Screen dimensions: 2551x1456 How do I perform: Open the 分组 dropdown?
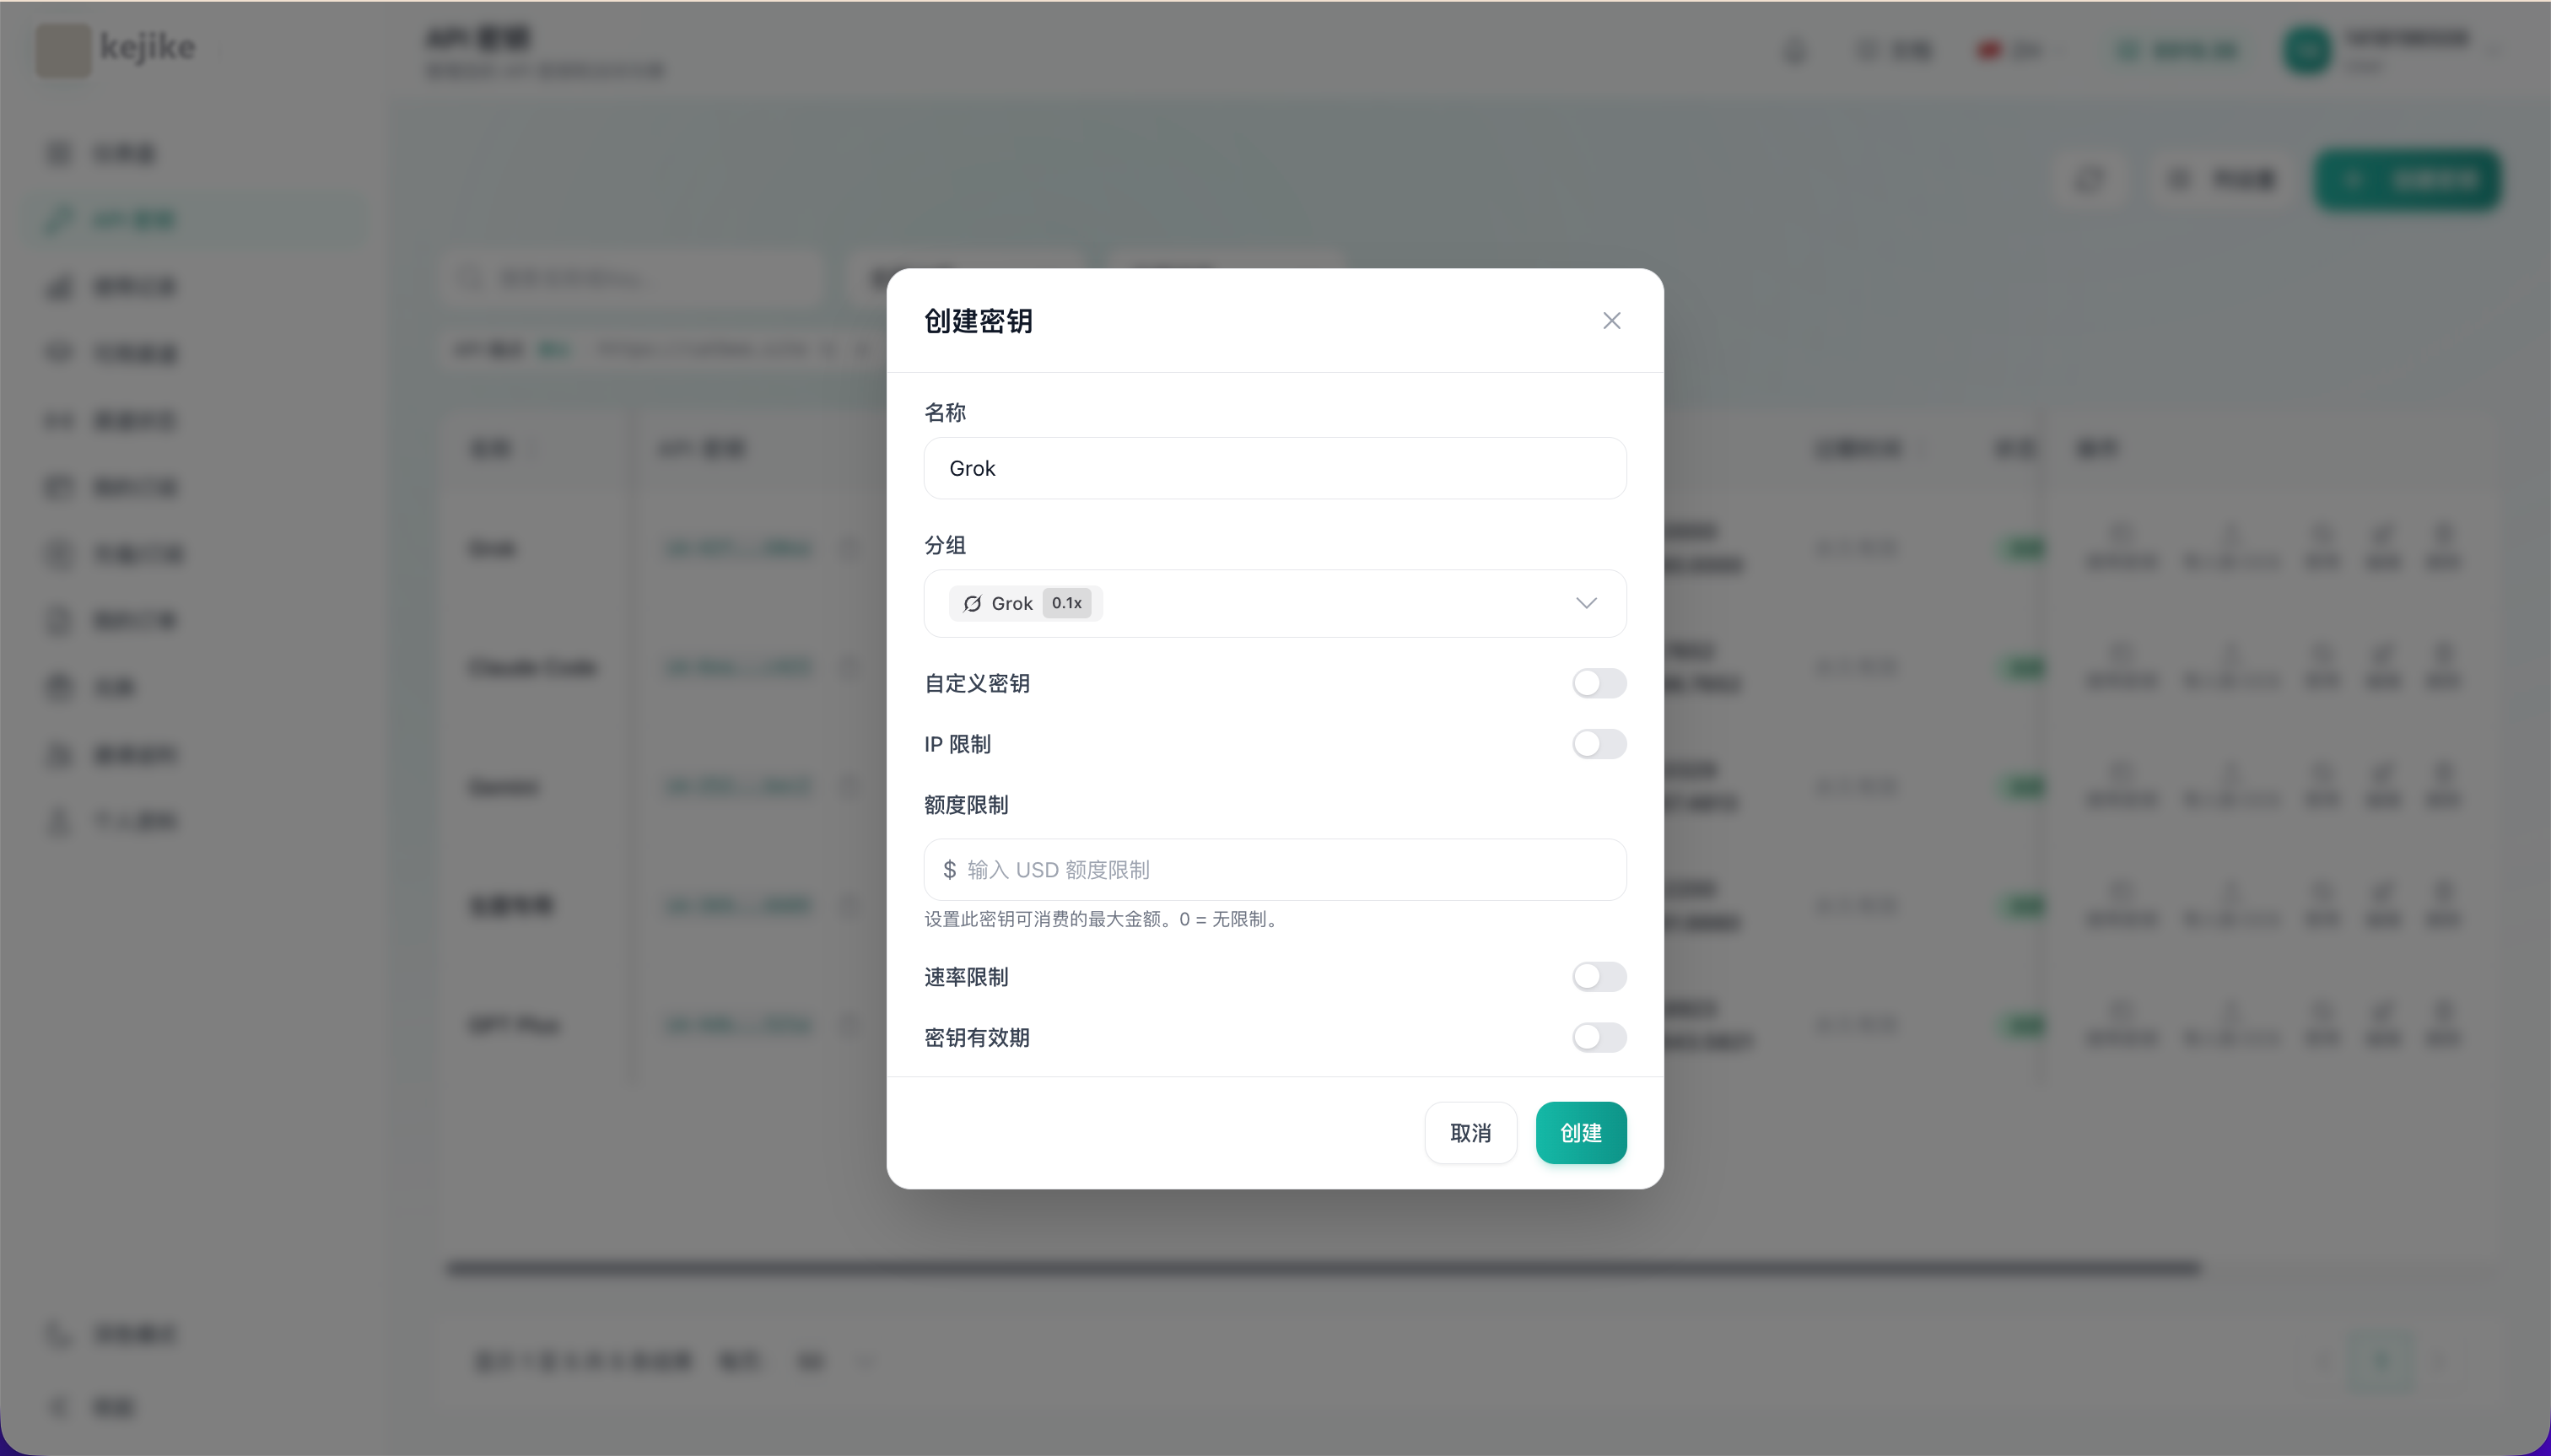[x=1274, y=603]
